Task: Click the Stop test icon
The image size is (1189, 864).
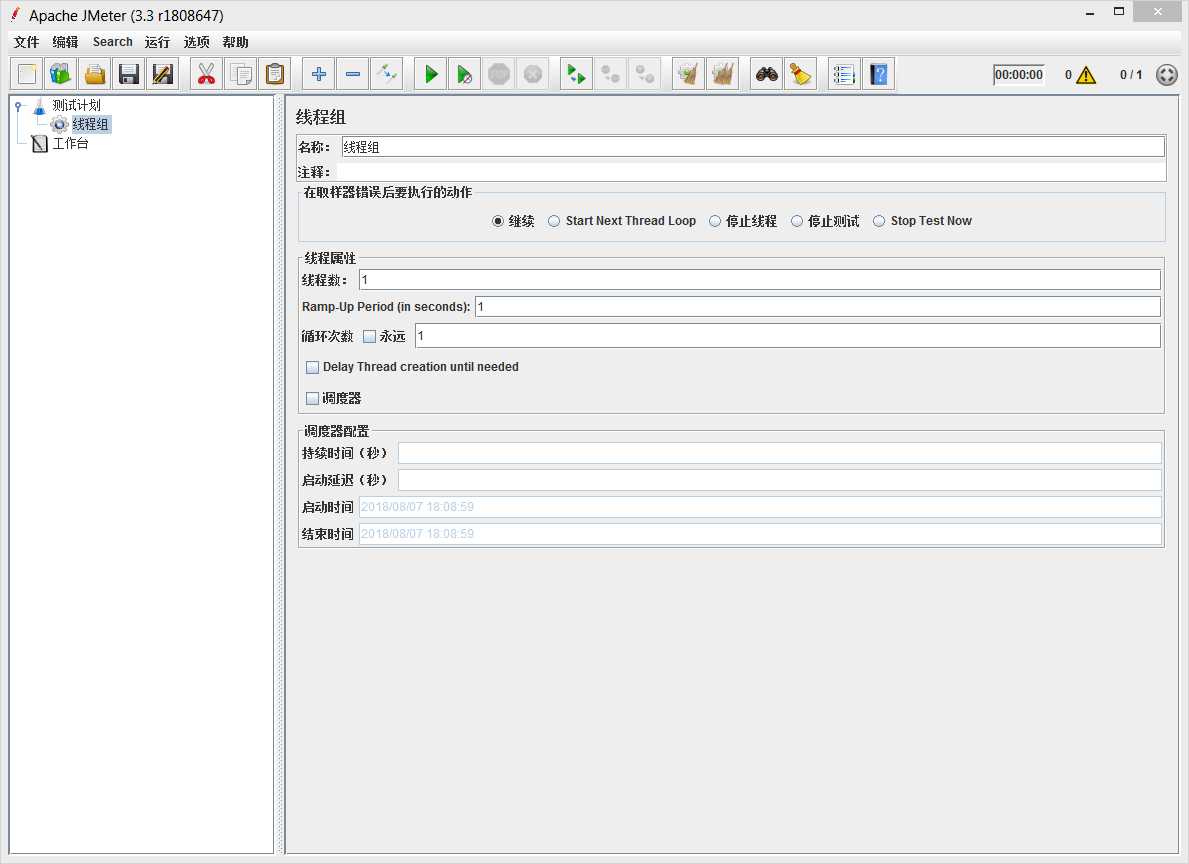Action: (499, 74)
